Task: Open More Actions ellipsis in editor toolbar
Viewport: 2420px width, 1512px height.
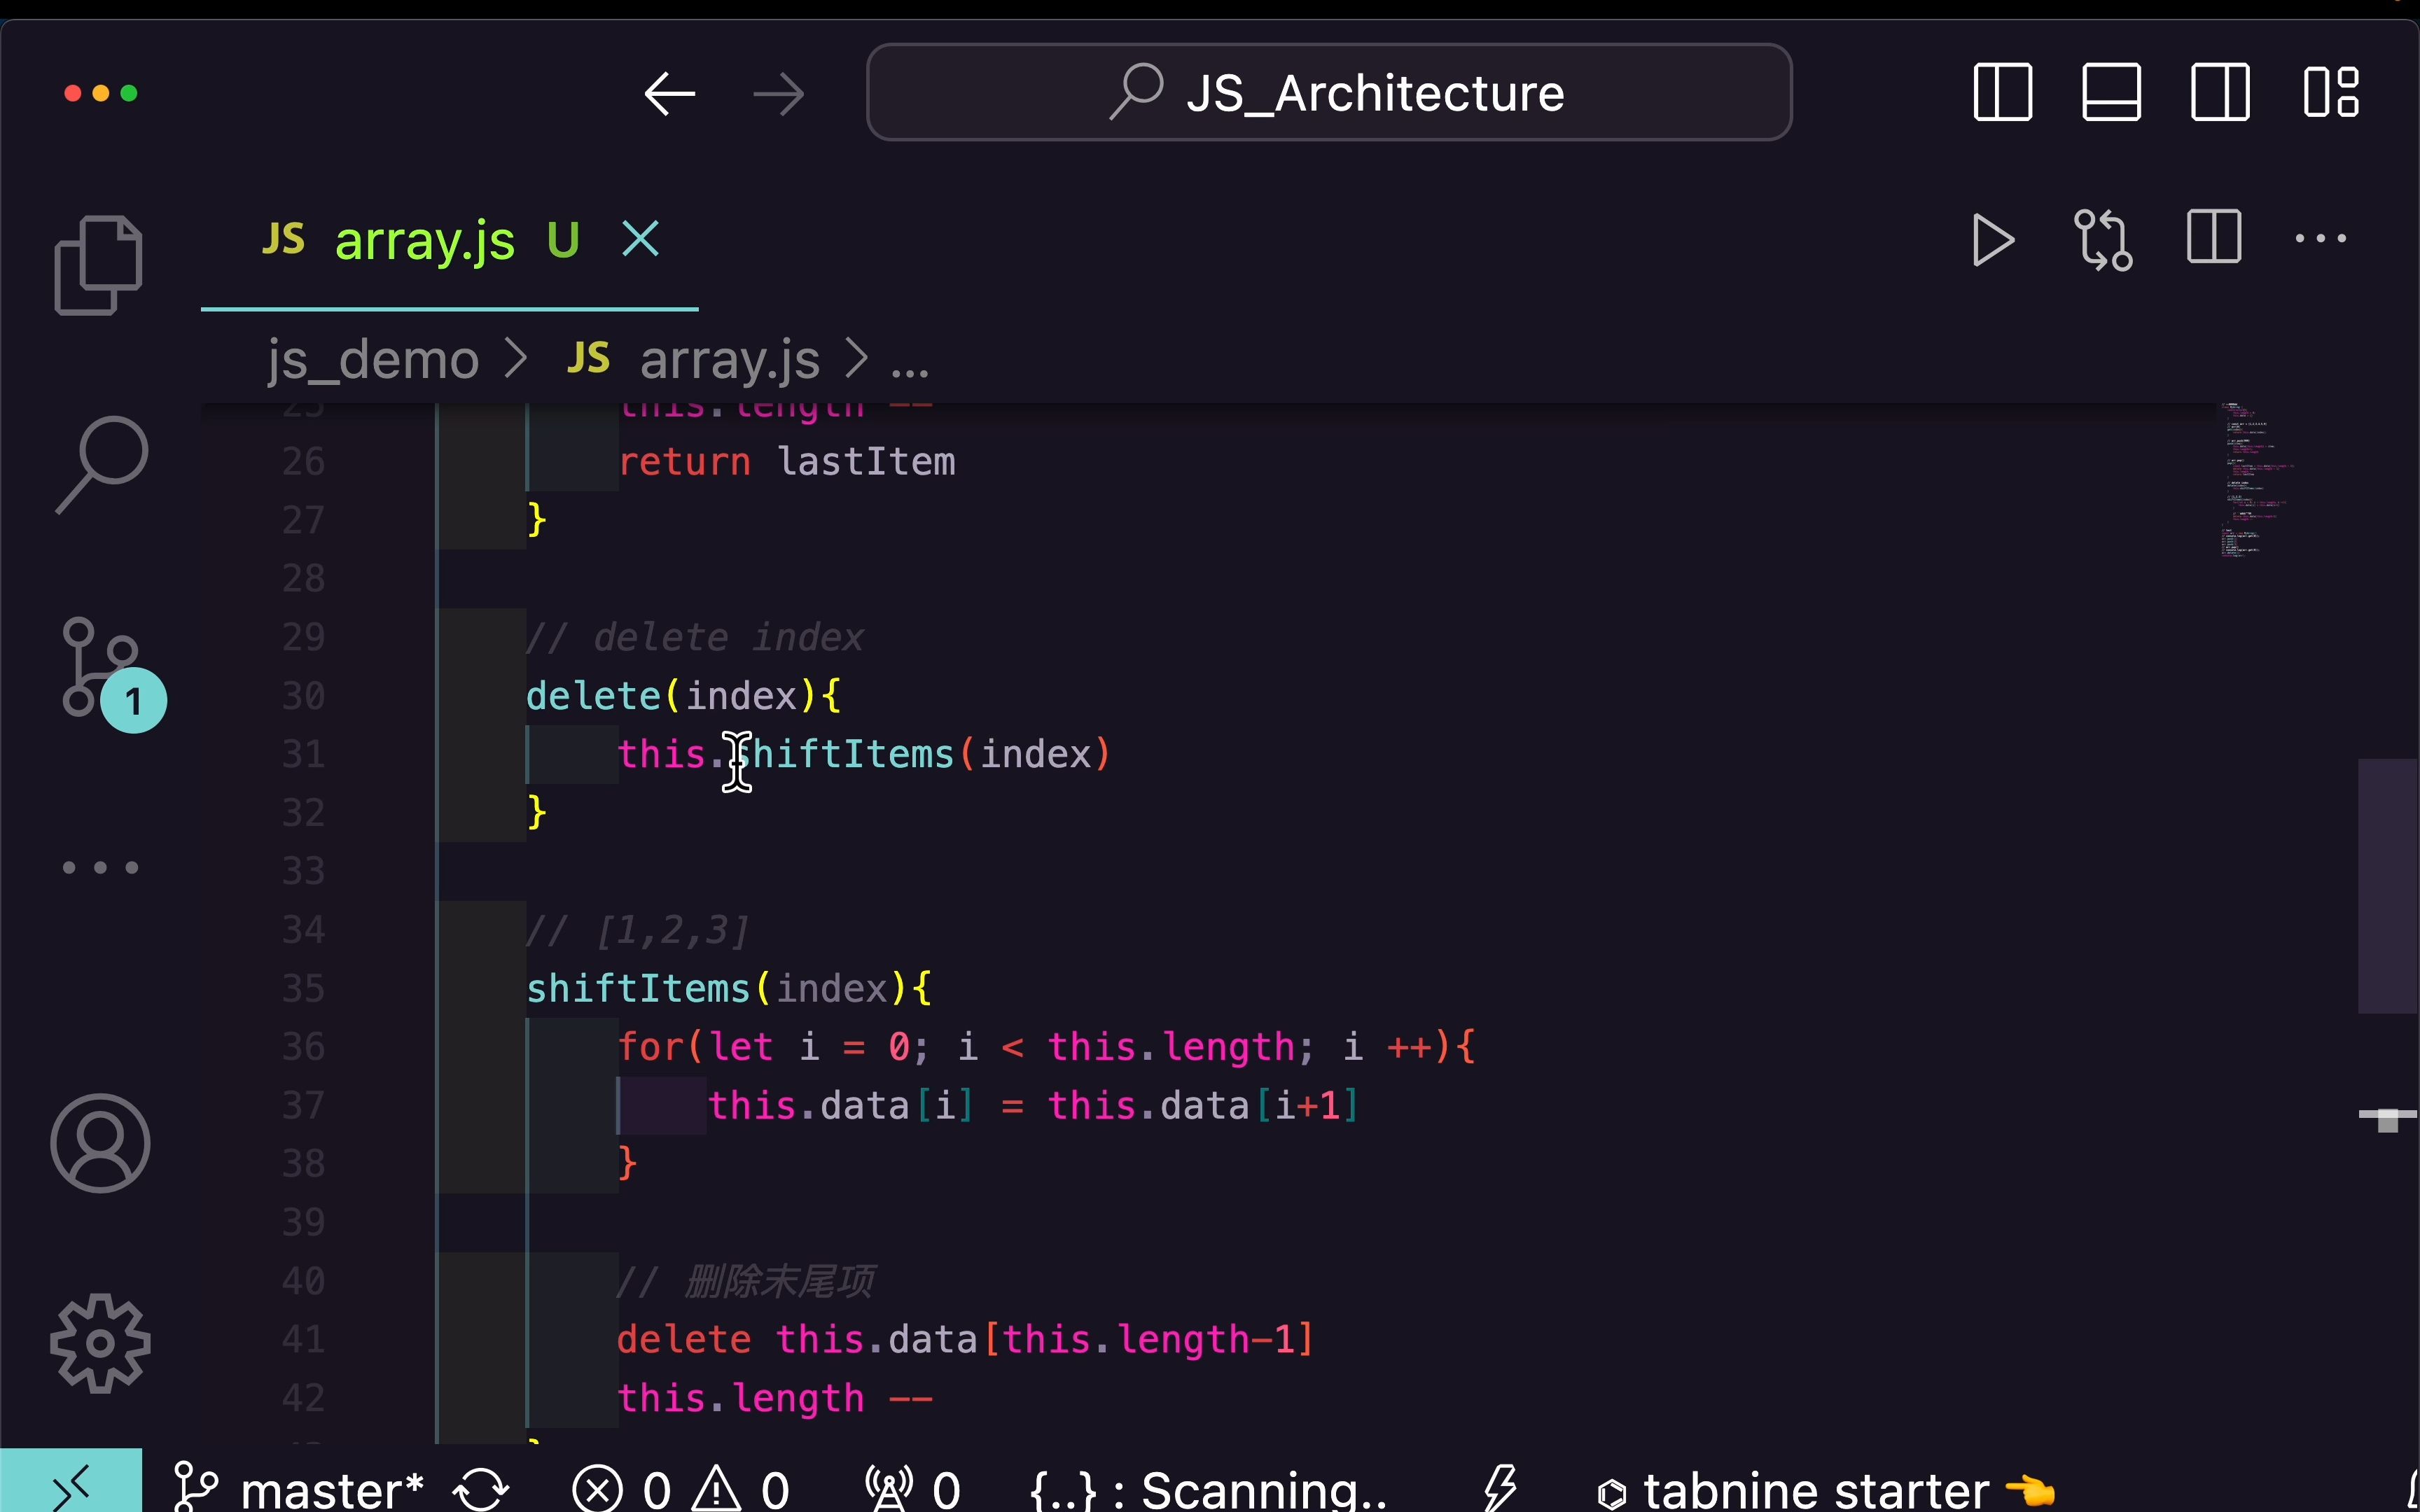Action: point(2320,238)
